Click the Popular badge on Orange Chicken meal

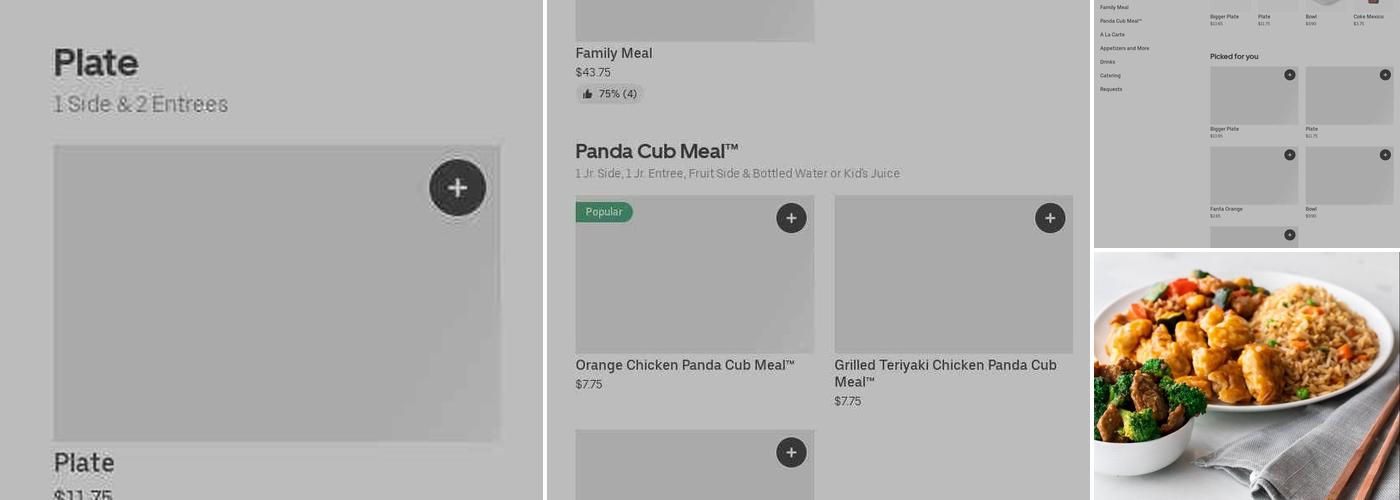coord(604,212)
